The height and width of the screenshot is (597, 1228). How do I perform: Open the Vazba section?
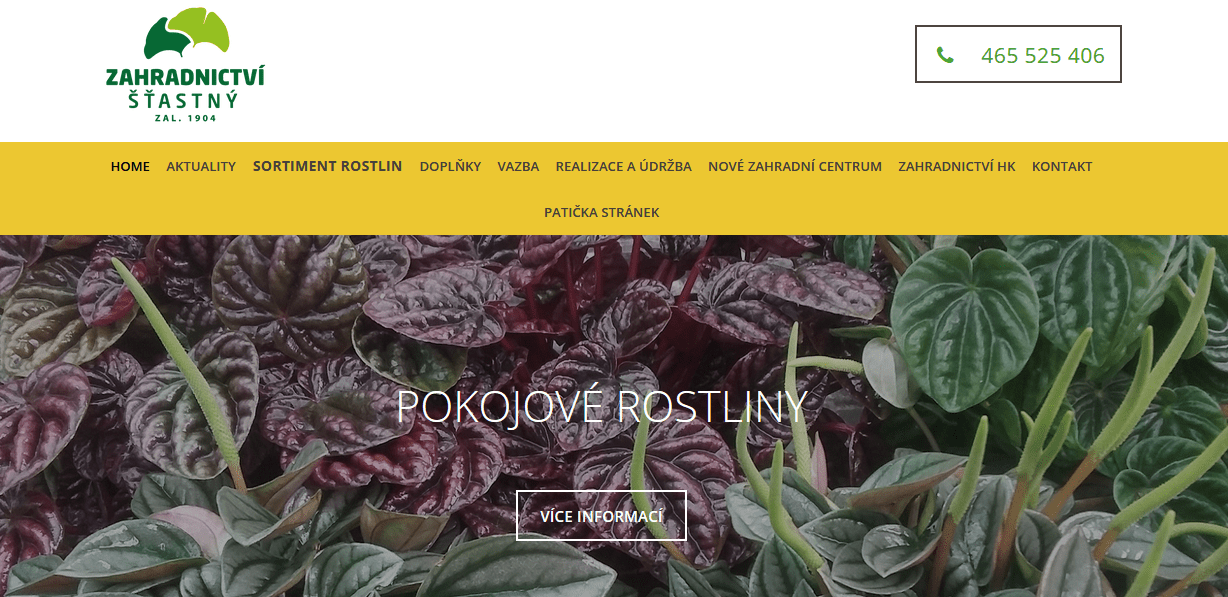[518, 166]
